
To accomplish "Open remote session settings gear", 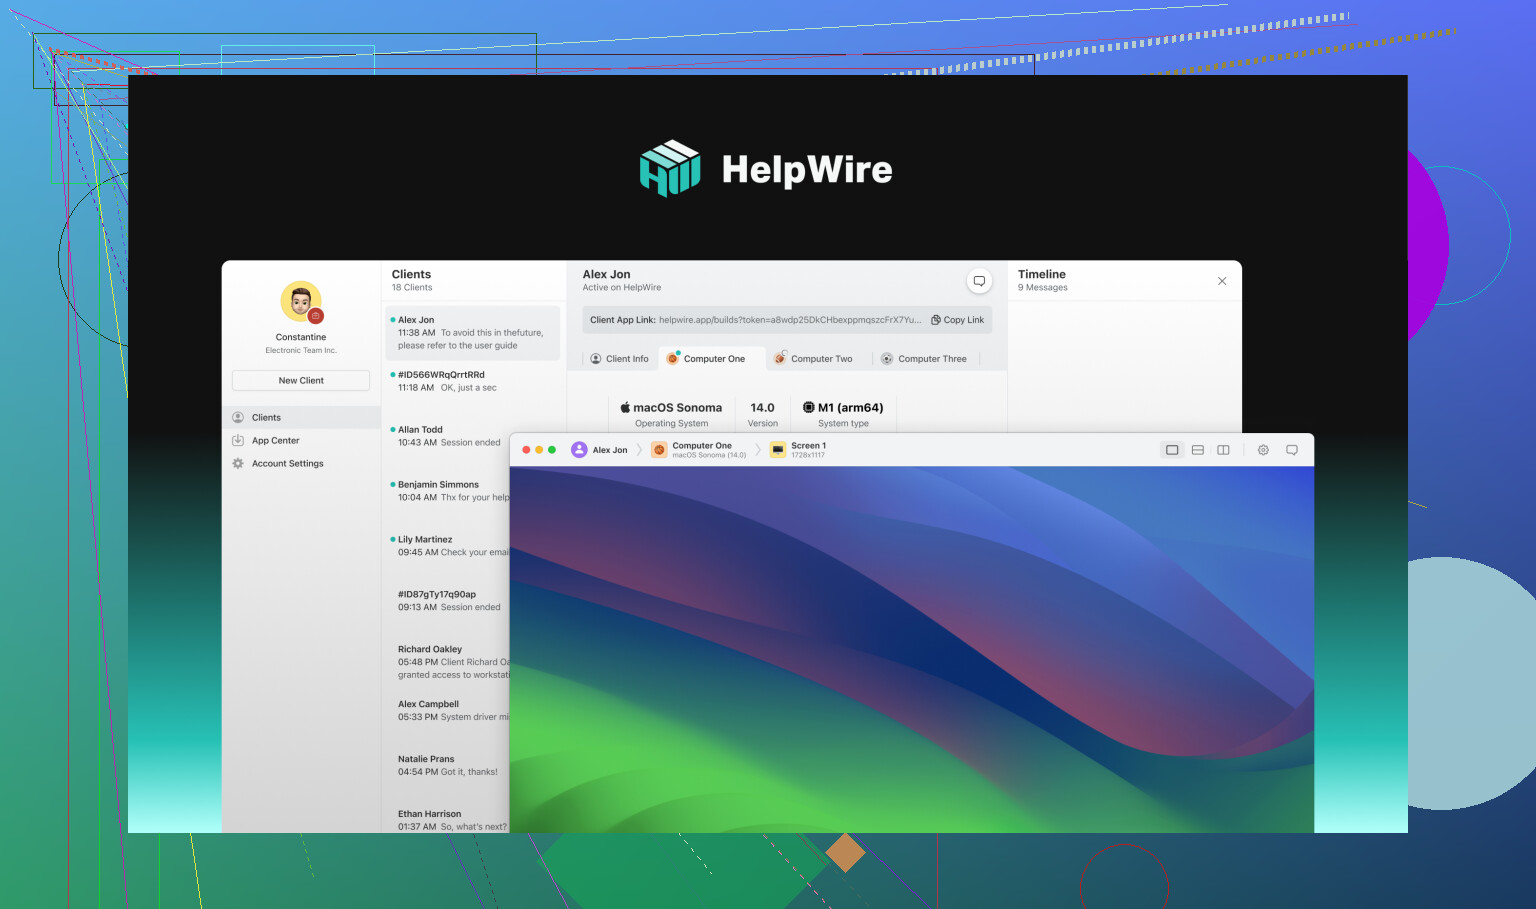I will pos(1263,450).
